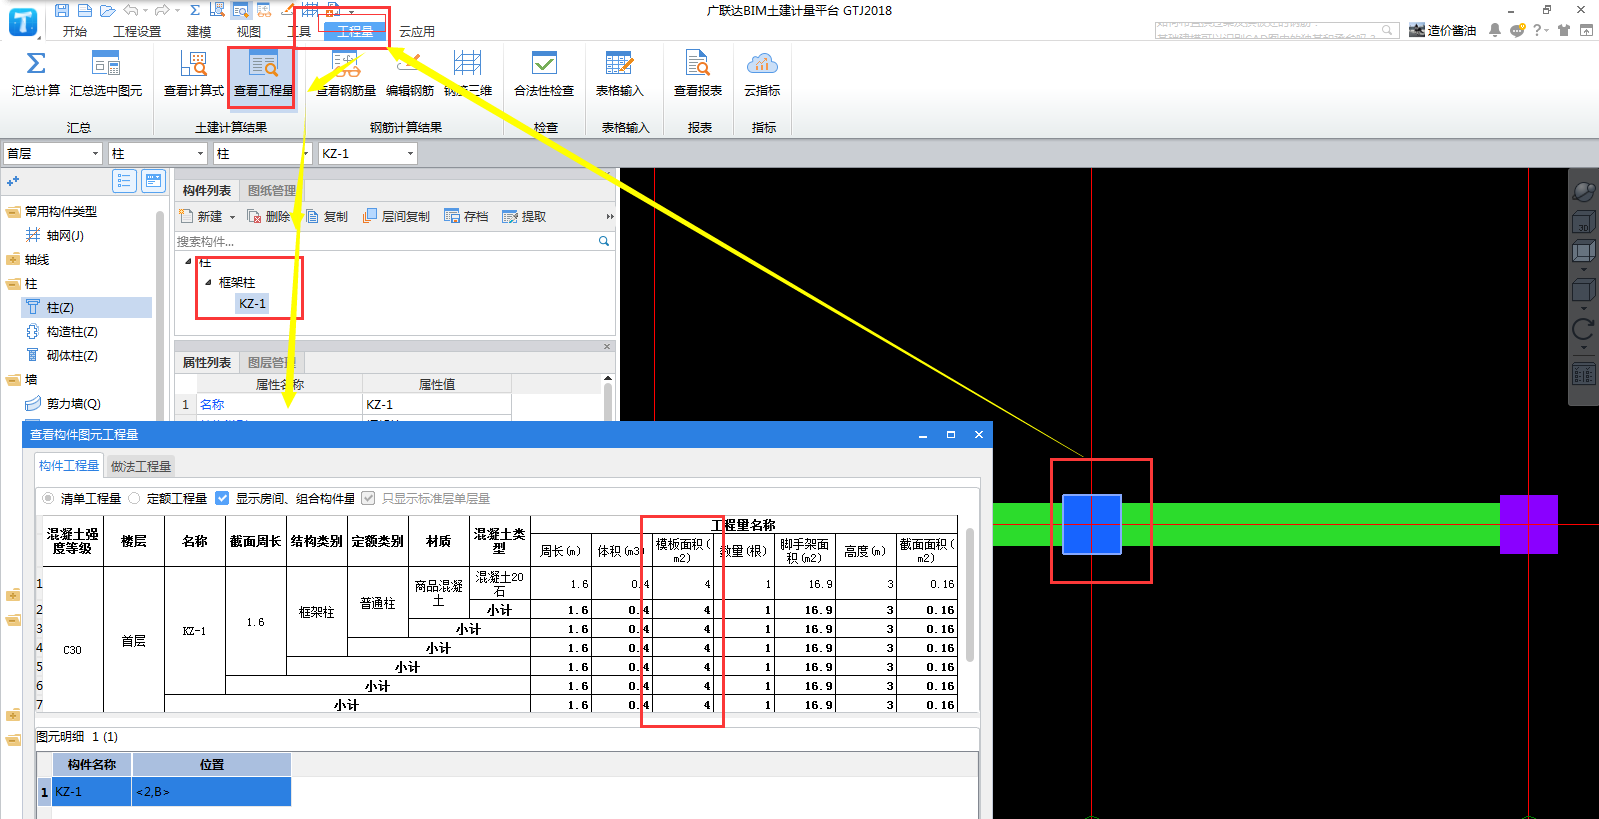1599x819 pixels.
Task: Run 汇总计算 summary calculation
Action: [x=36, y=74]
